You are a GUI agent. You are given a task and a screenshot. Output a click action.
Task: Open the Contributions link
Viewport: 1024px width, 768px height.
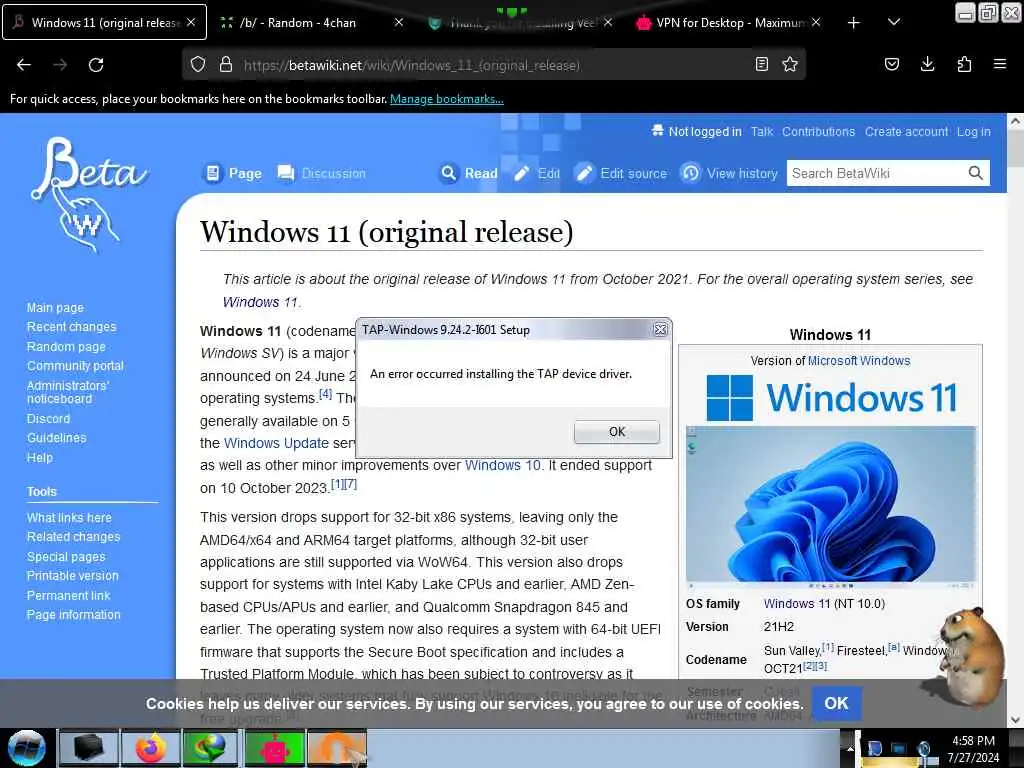818,131
